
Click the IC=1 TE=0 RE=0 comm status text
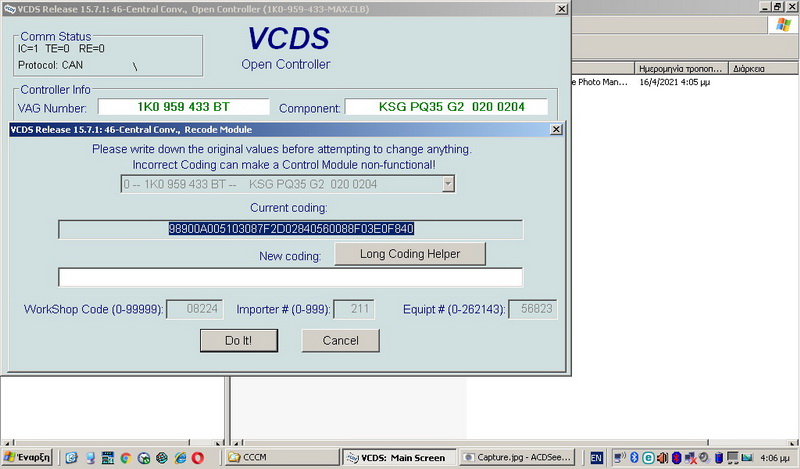point(61,49)
